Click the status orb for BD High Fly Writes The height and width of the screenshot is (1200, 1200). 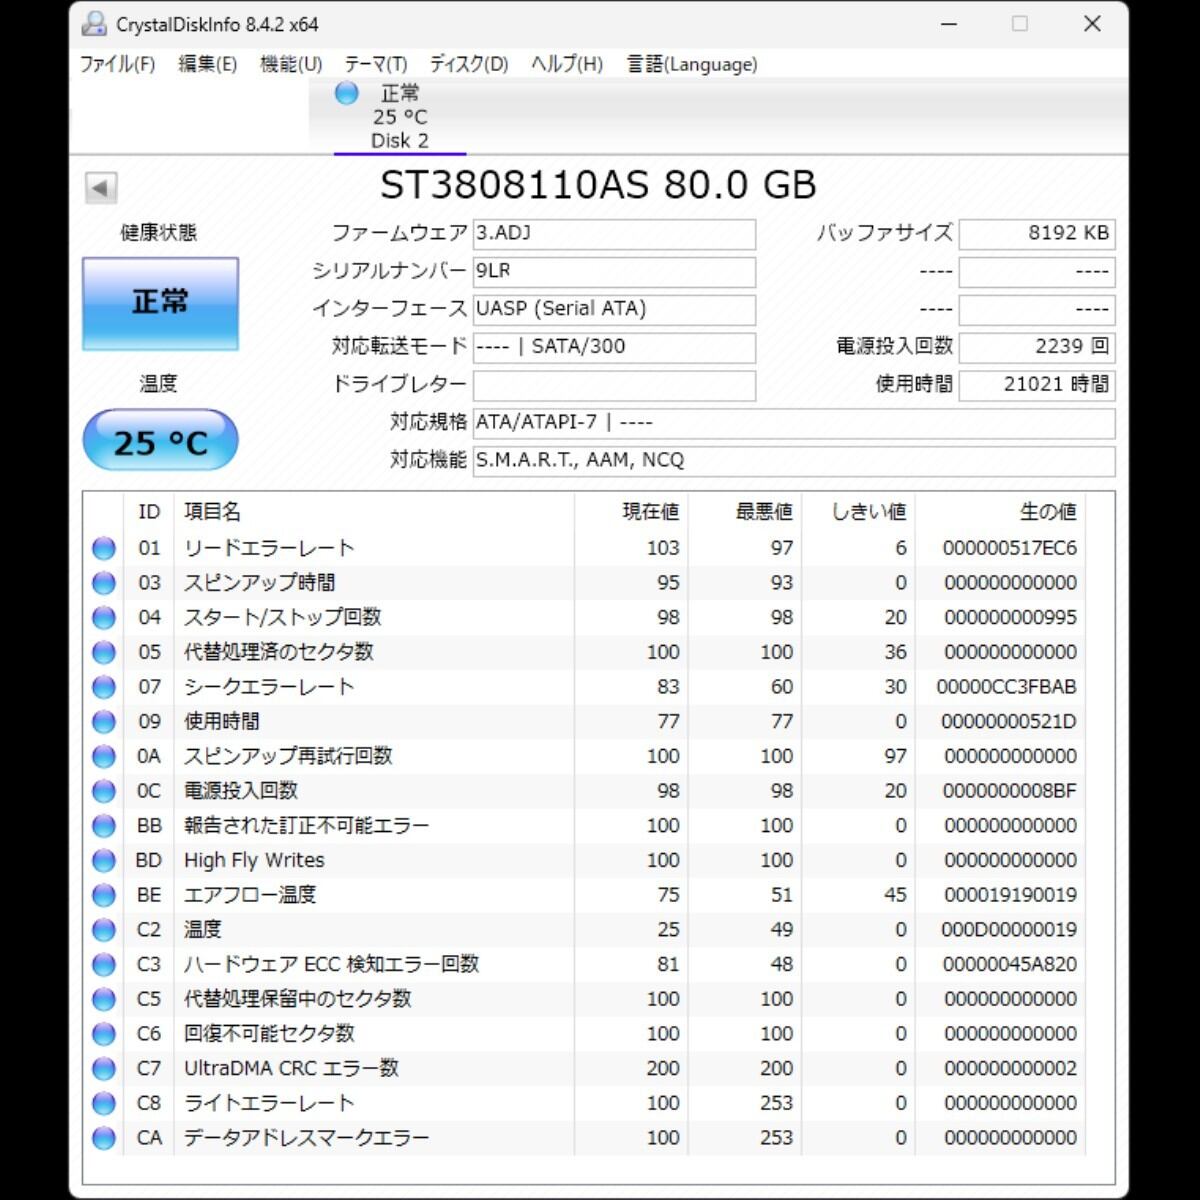[103, 860]
